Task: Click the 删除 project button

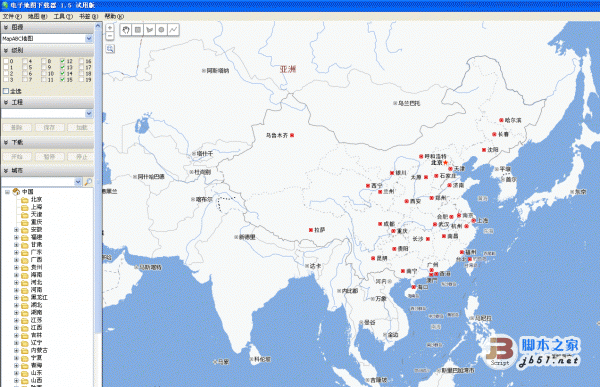Action: coord(17,127)
